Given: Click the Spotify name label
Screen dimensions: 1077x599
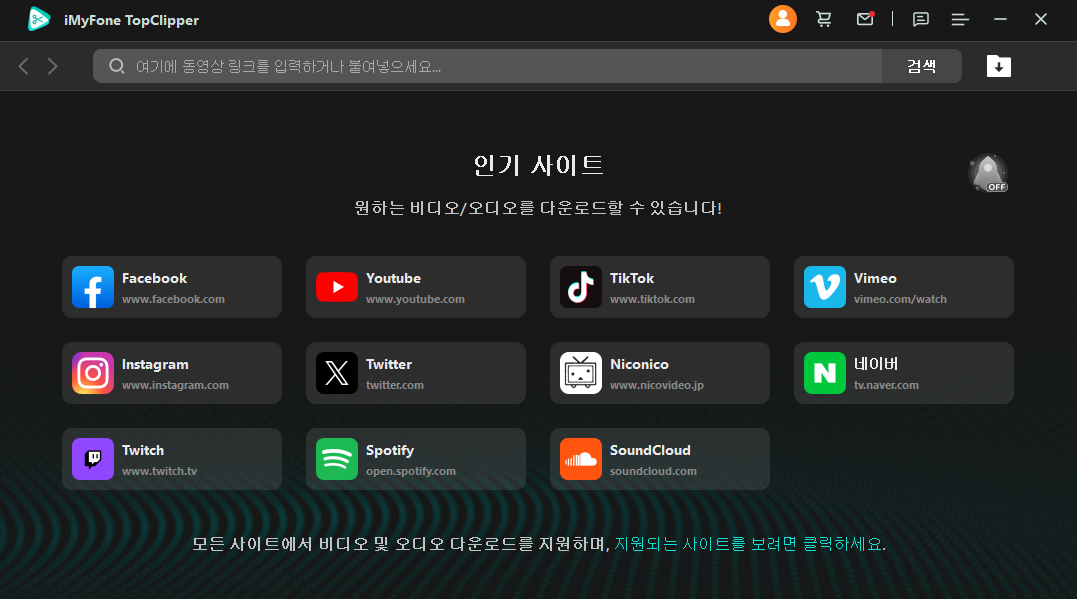Looking at the screenshot, I should (x=389, y=451).
